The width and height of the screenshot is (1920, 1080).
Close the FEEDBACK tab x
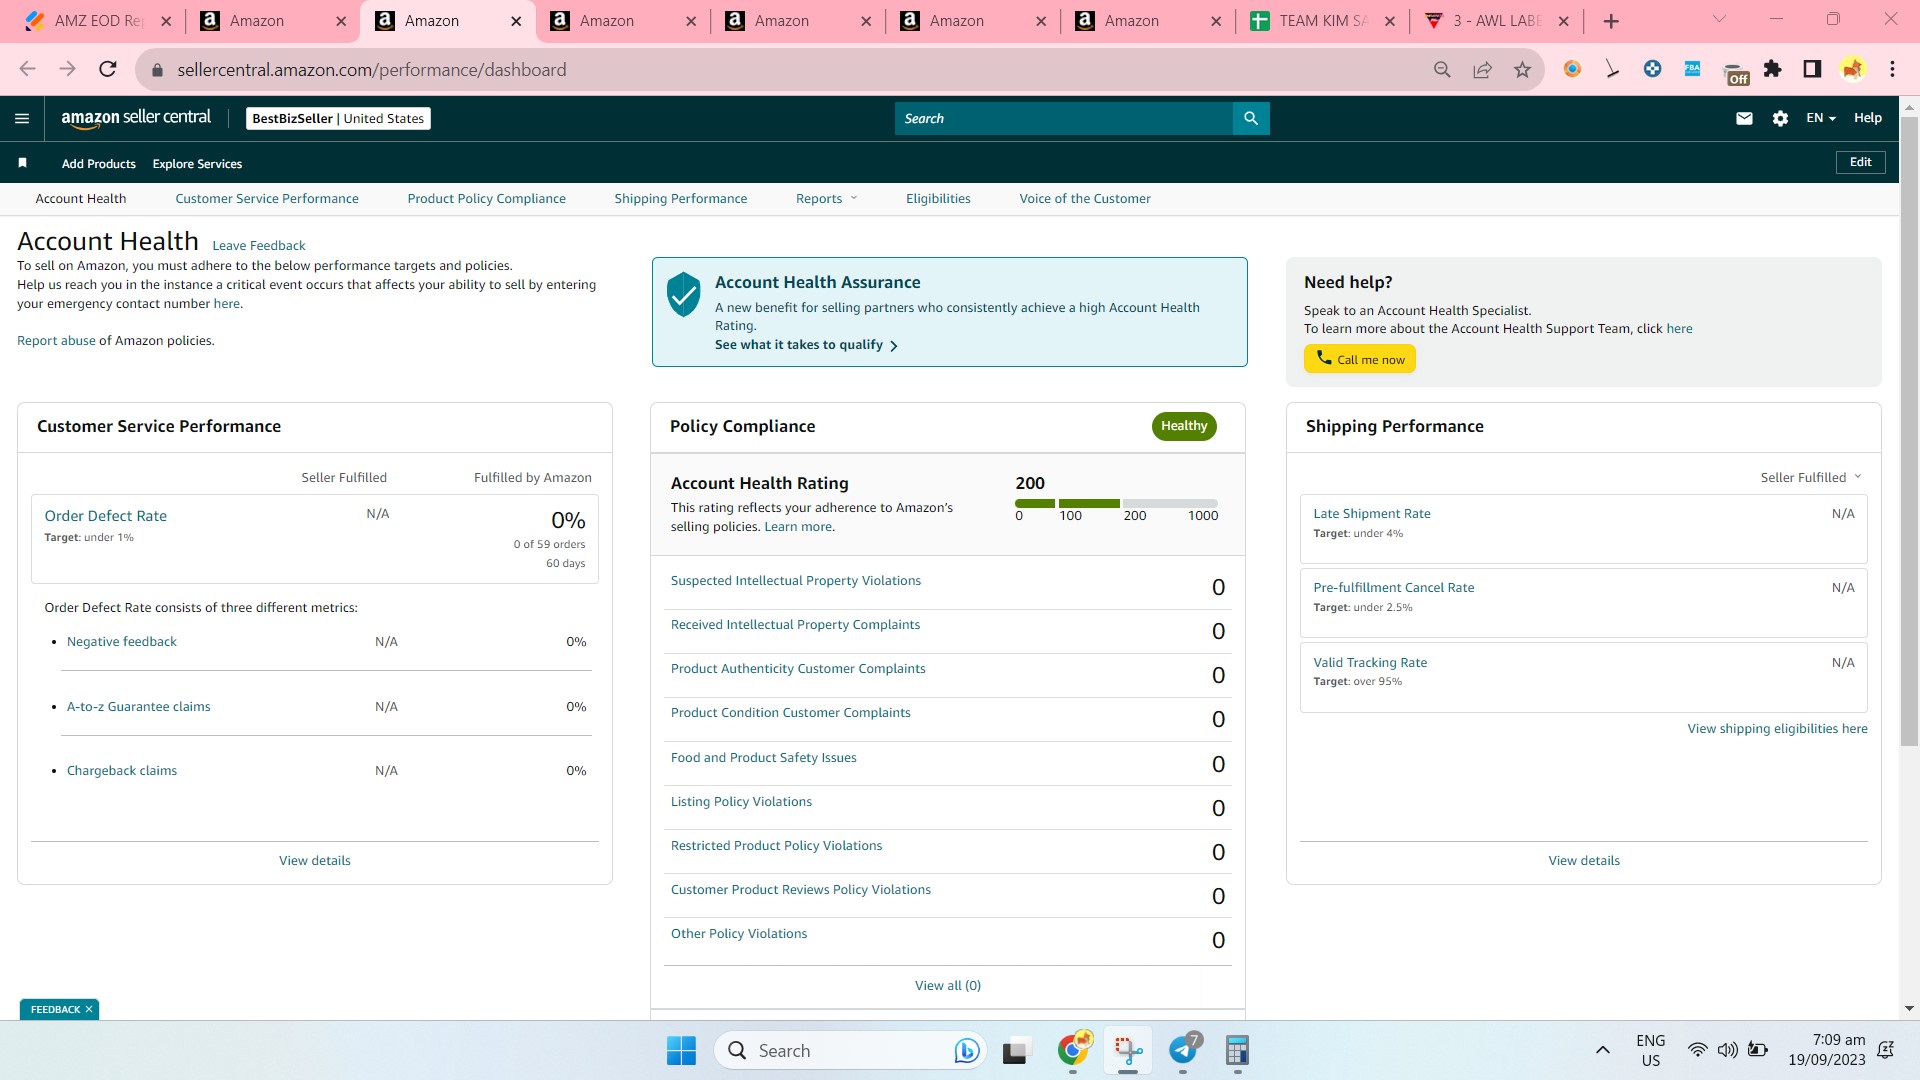pyautogui.click(x=89, y=1010)
